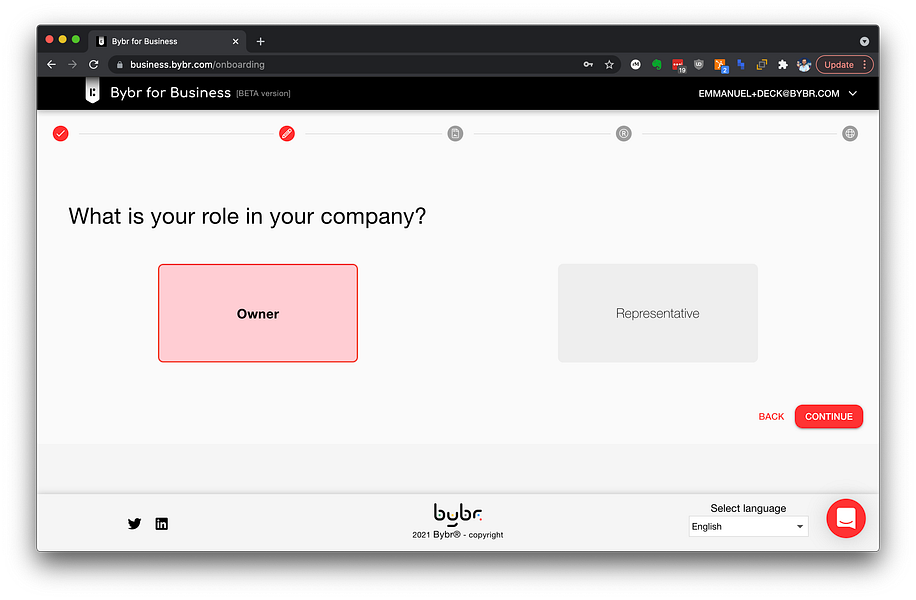Screen dimensions: 916x600
Task: Open the Twitter icon in the footer
Action: 134,523
